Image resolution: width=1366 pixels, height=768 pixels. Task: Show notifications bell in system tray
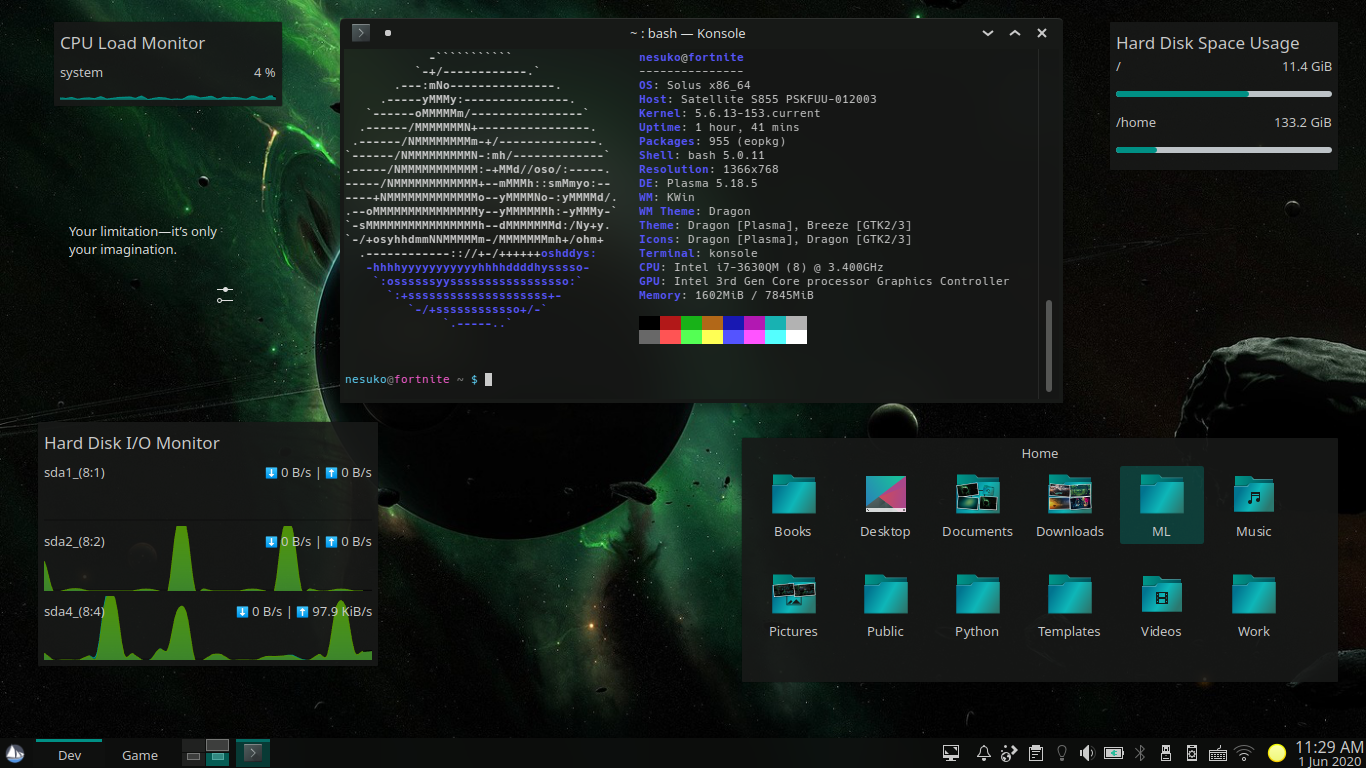pos(983,753)
